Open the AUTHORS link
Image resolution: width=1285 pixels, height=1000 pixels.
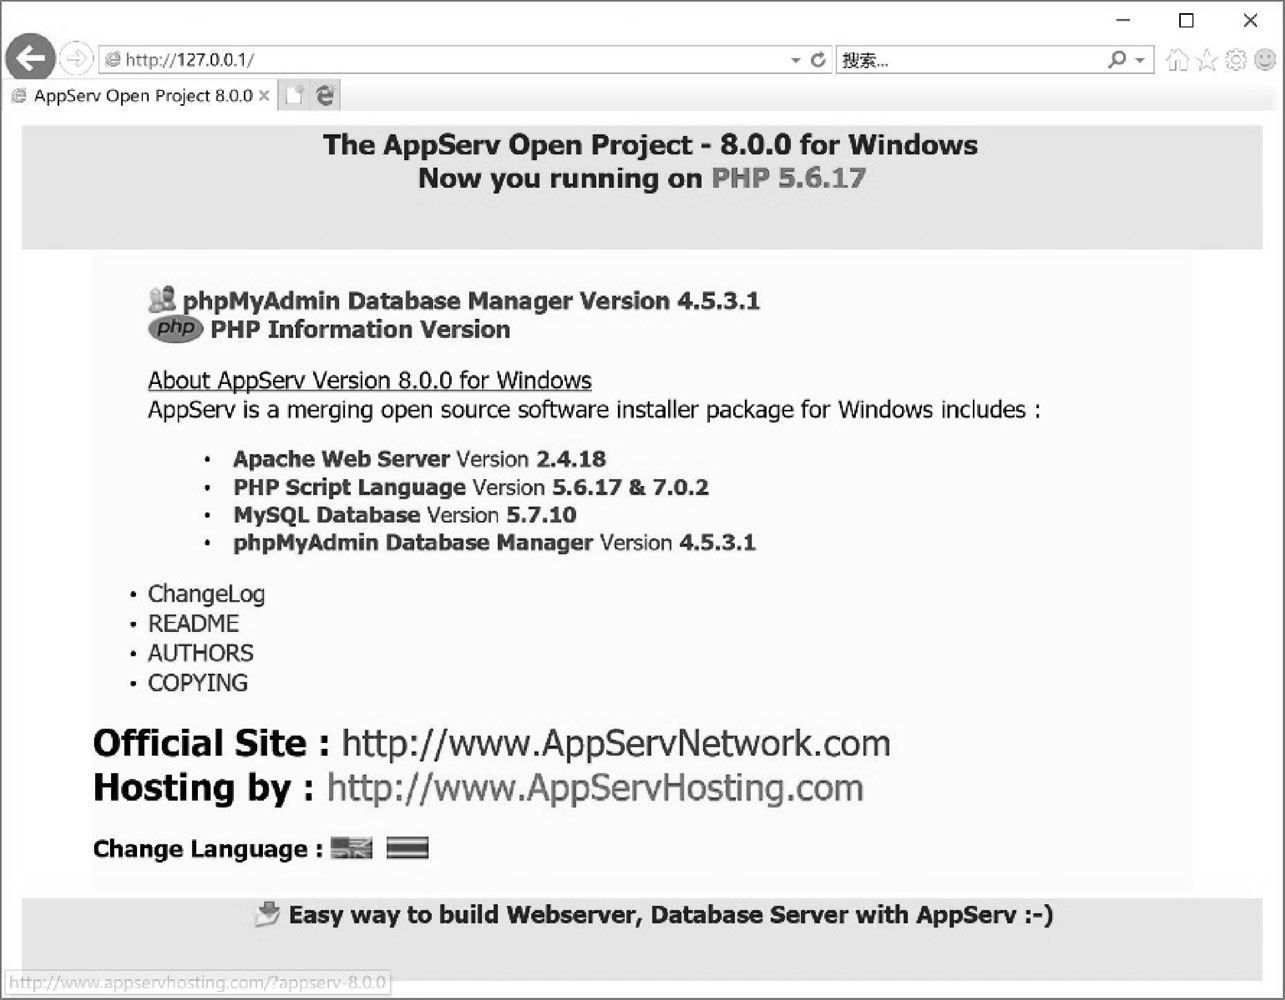tap(201, 653)
